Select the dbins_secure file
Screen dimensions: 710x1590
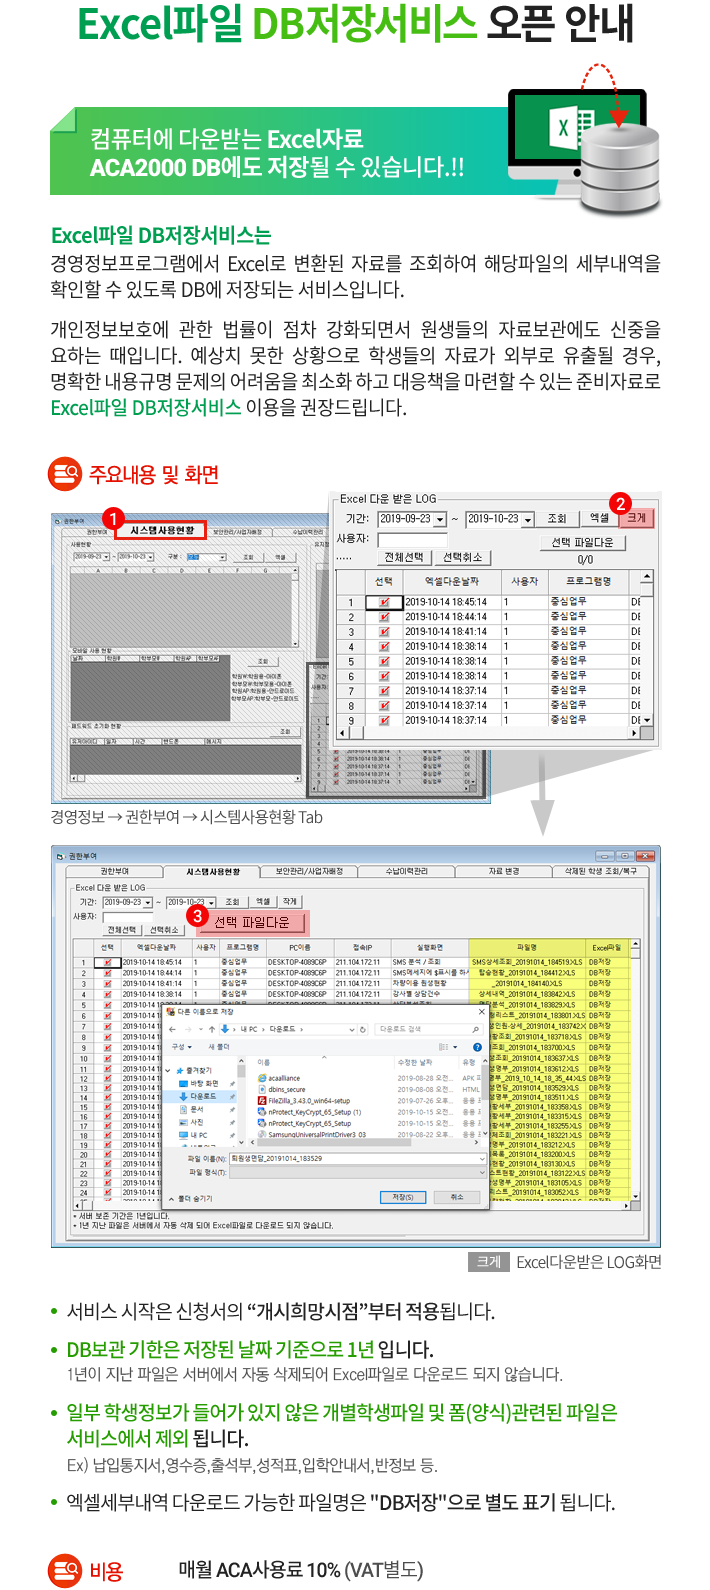(x=280, y=1089)
